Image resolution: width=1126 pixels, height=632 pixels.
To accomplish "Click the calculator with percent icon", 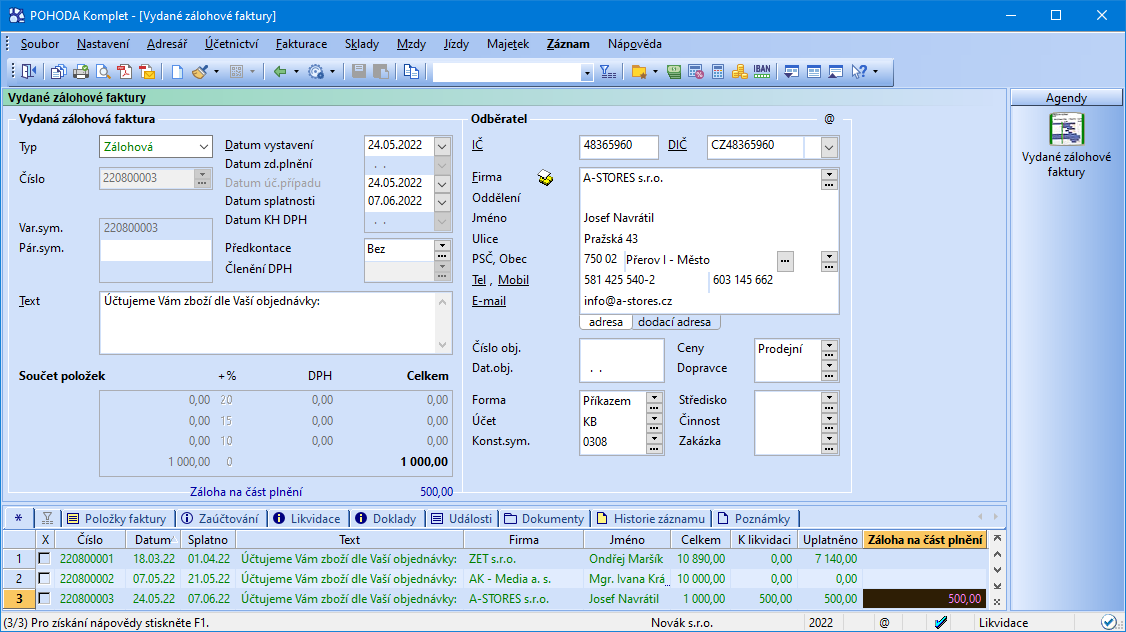I will 695,71.
